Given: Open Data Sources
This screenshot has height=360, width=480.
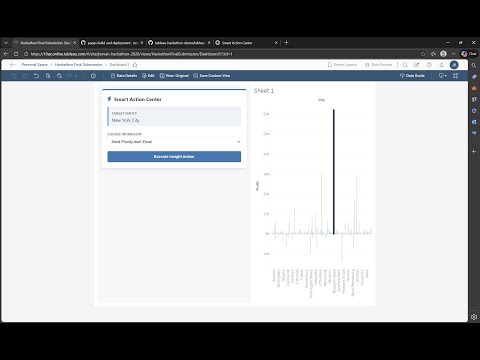Looking at the screenshot, I should coord(378,65).
